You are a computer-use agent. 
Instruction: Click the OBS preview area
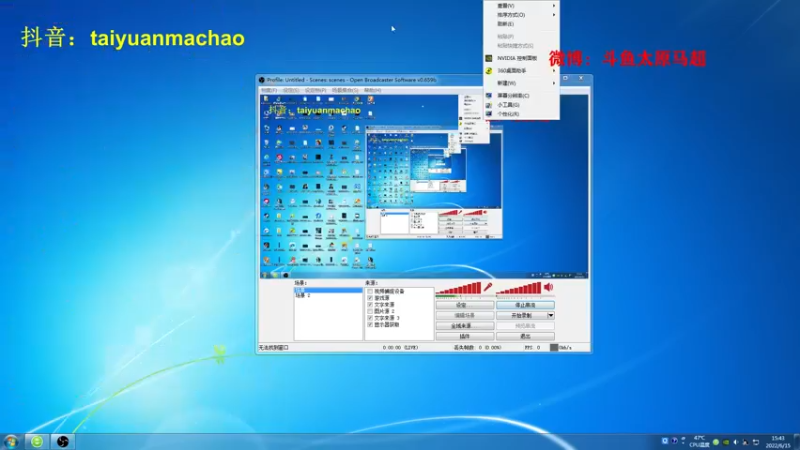(x=424, y=186)
